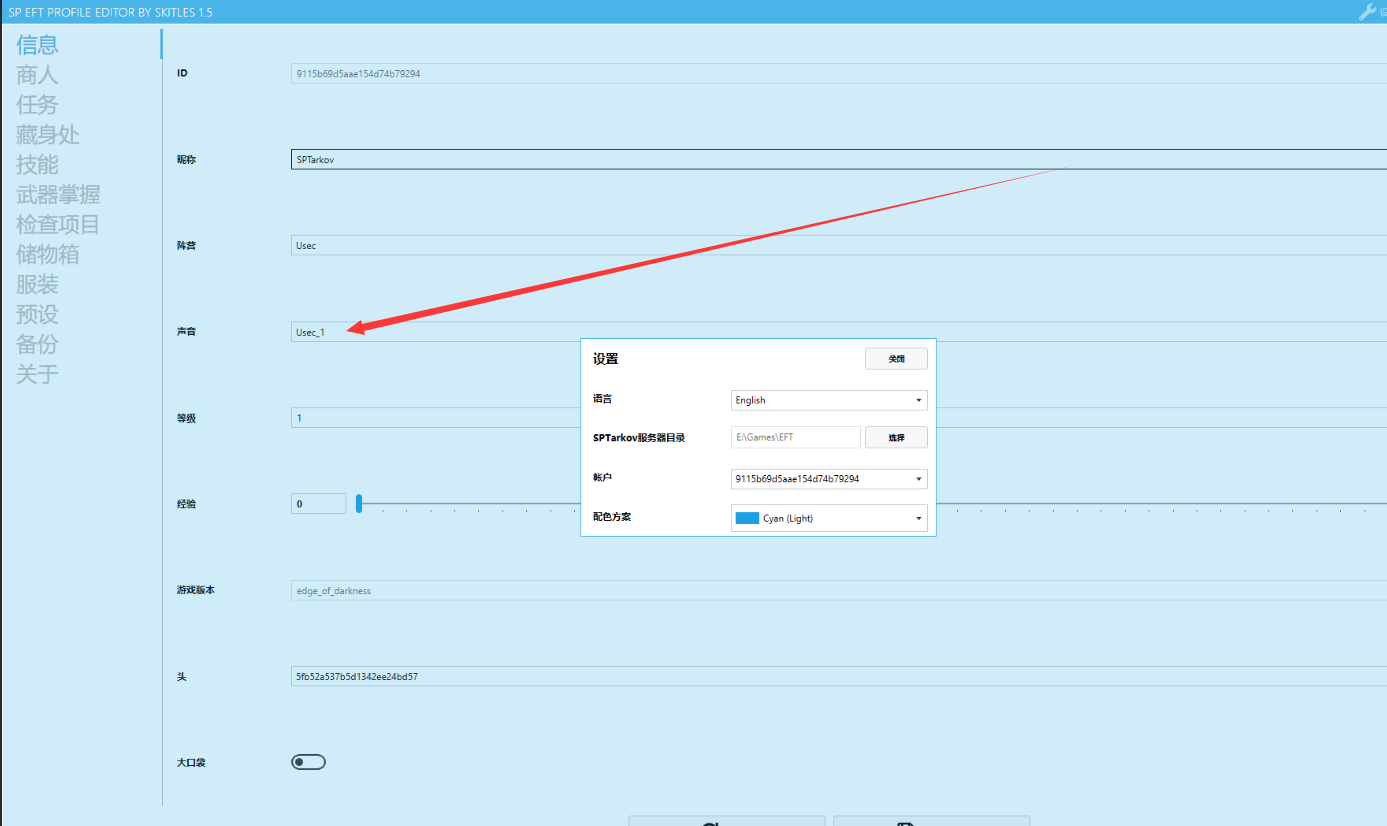Open the 信息 tab

click(x=37, y=44)
